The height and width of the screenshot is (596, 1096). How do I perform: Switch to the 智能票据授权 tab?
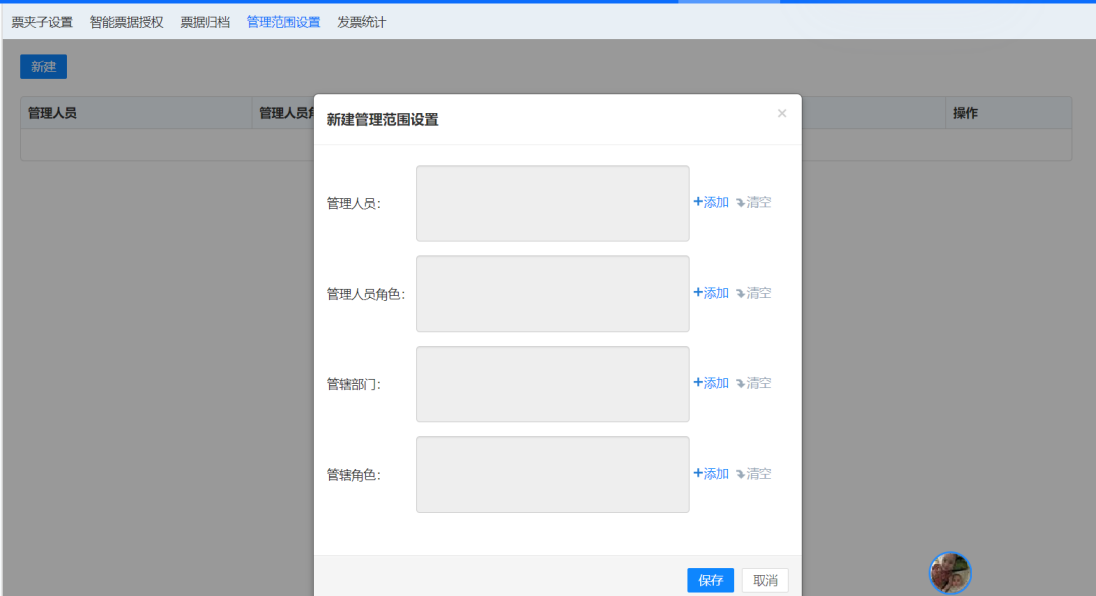pyautogui.click(x=126, y=22)
